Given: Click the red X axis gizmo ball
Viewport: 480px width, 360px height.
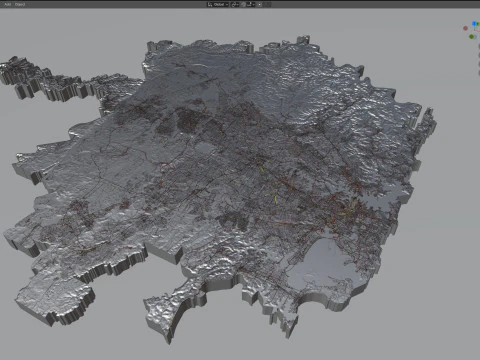Looking at the screenshot, I should pos(465,28).
